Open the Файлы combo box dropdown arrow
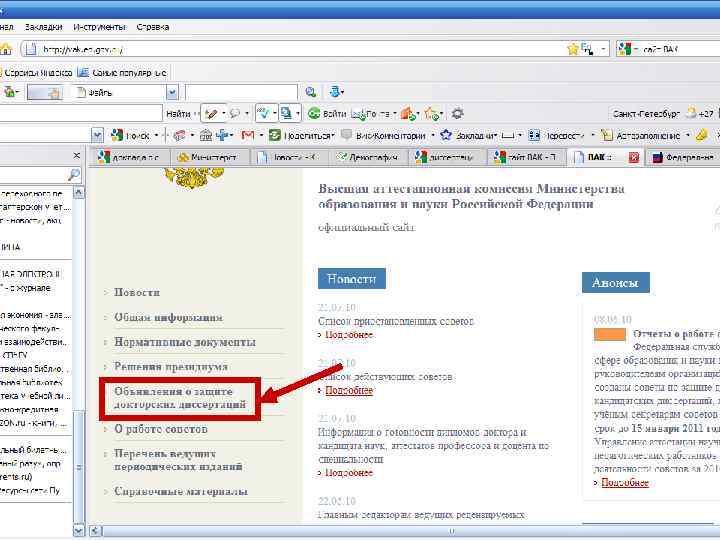The width and height of the screenshot is (720, 540). tap(172, 92)
